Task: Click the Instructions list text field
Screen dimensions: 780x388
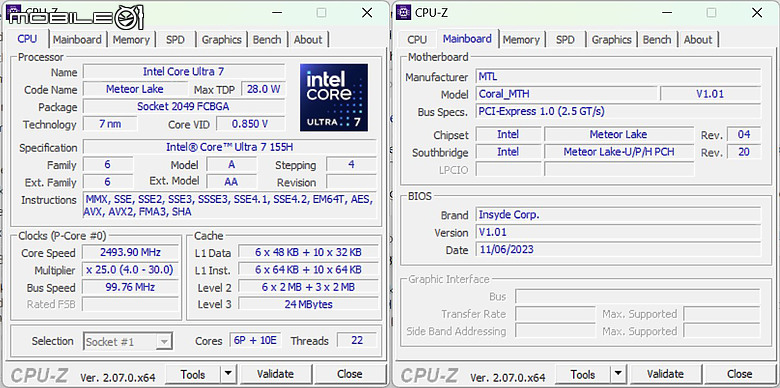Action: tap(229, 205)
